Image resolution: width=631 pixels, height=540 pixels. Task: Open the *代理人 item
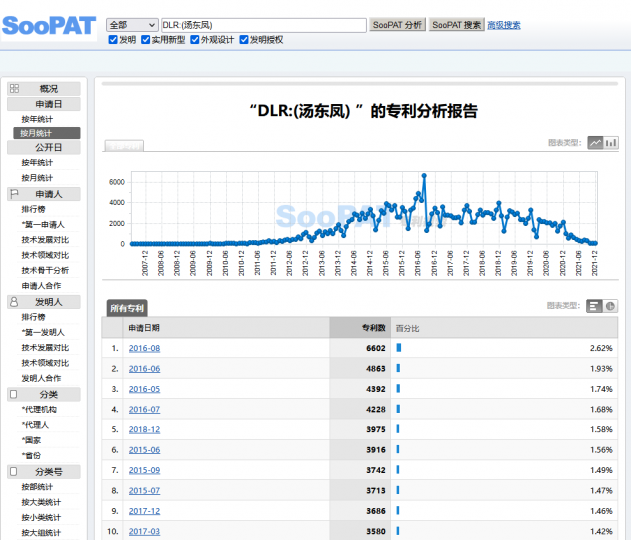coord(35,425)
